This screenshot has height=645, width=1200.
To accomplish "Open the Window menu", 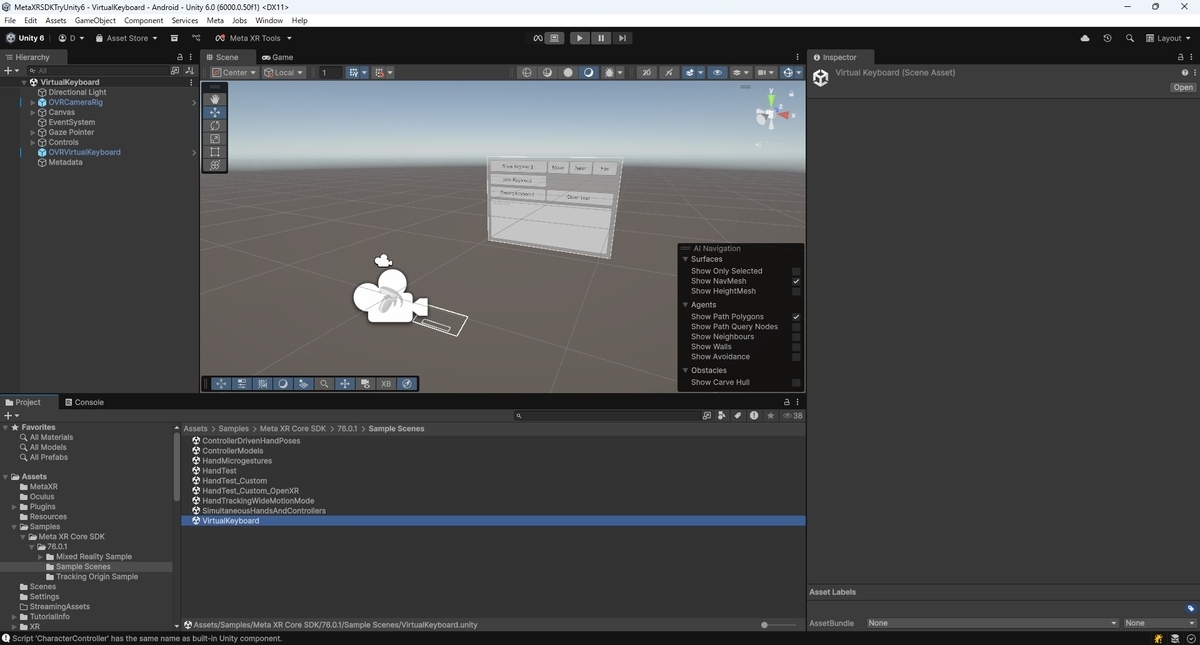I will (x=268, y=20).
